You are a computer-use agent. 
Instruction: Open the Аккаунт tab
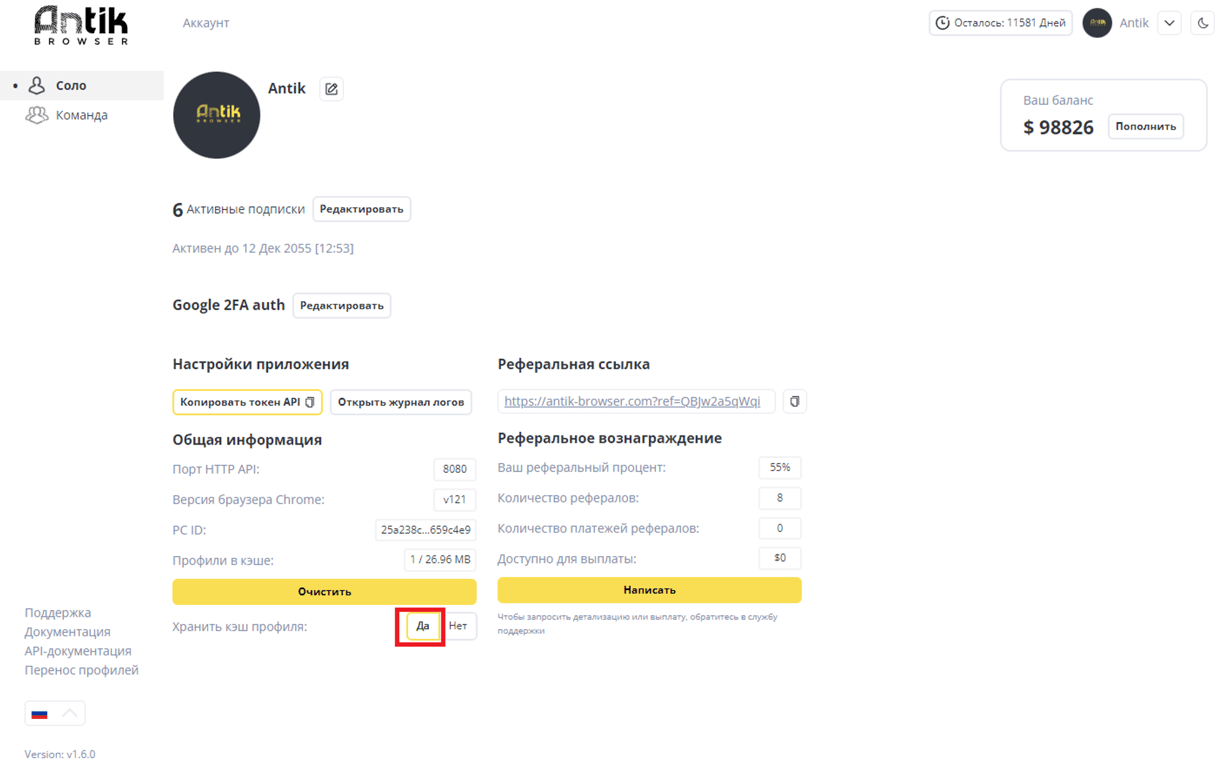(x=206, y=23)
